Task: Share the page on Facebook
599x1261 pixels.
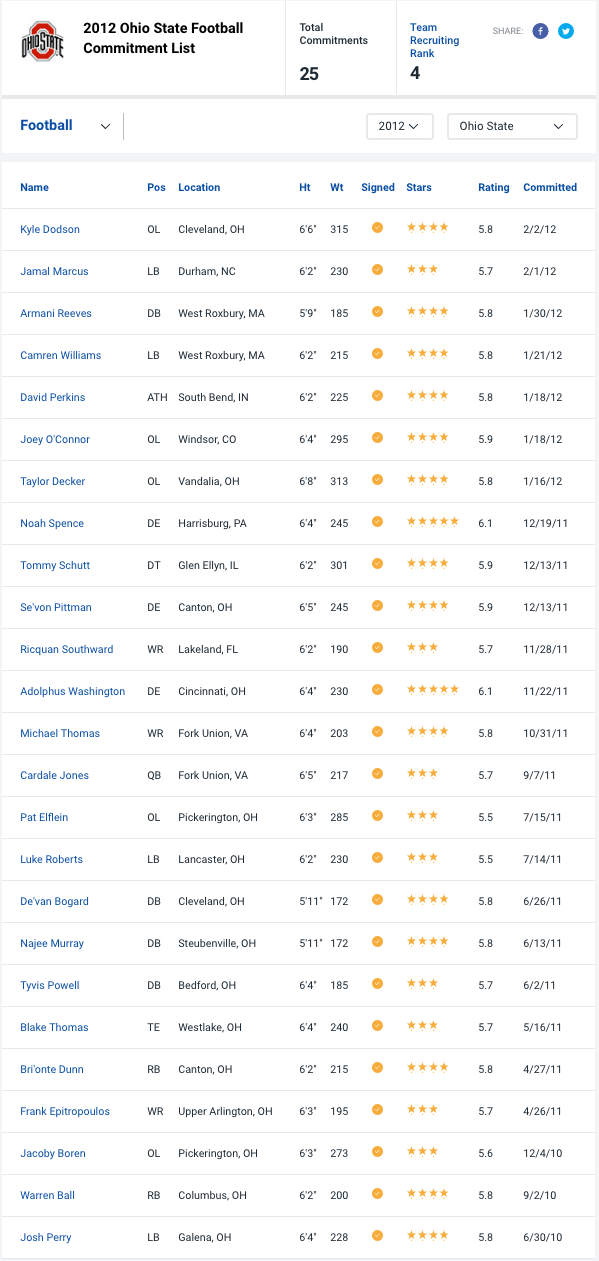Action: click(x=540, y=31)
